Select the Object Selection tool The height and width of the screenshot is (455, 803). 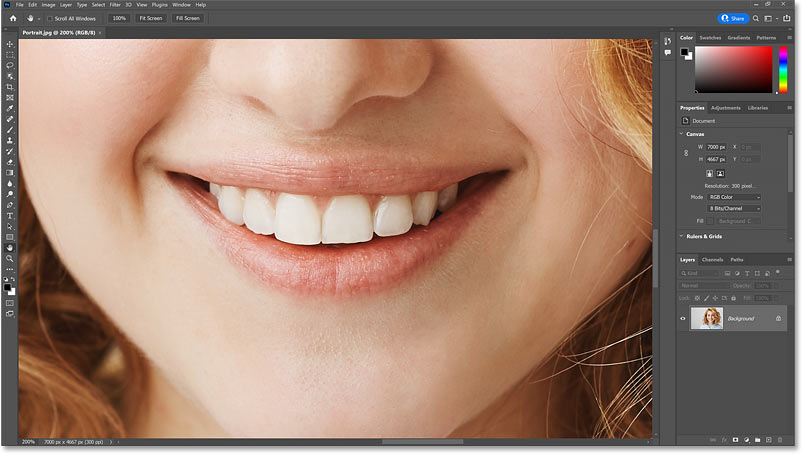(x=10, y=76)
